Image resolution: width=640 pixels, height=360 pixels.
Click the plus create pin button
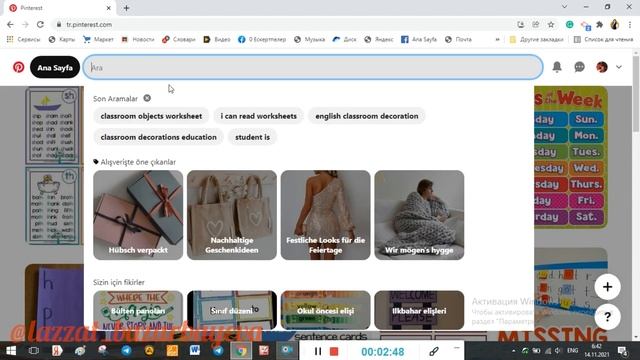[607, 287]
